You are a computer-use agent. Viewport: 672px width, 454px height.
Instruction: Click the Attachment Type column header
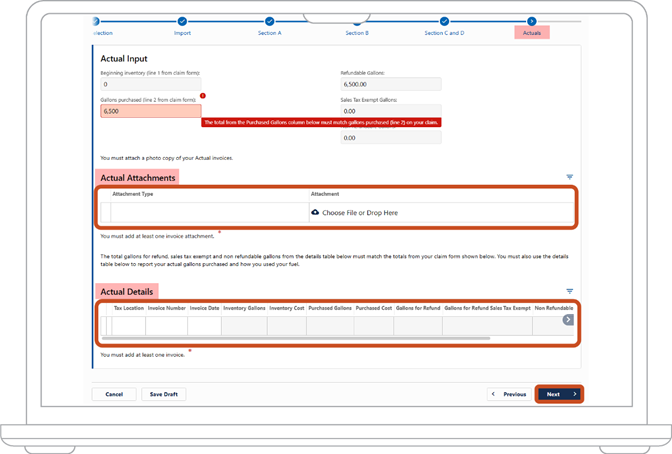(132, 194)
